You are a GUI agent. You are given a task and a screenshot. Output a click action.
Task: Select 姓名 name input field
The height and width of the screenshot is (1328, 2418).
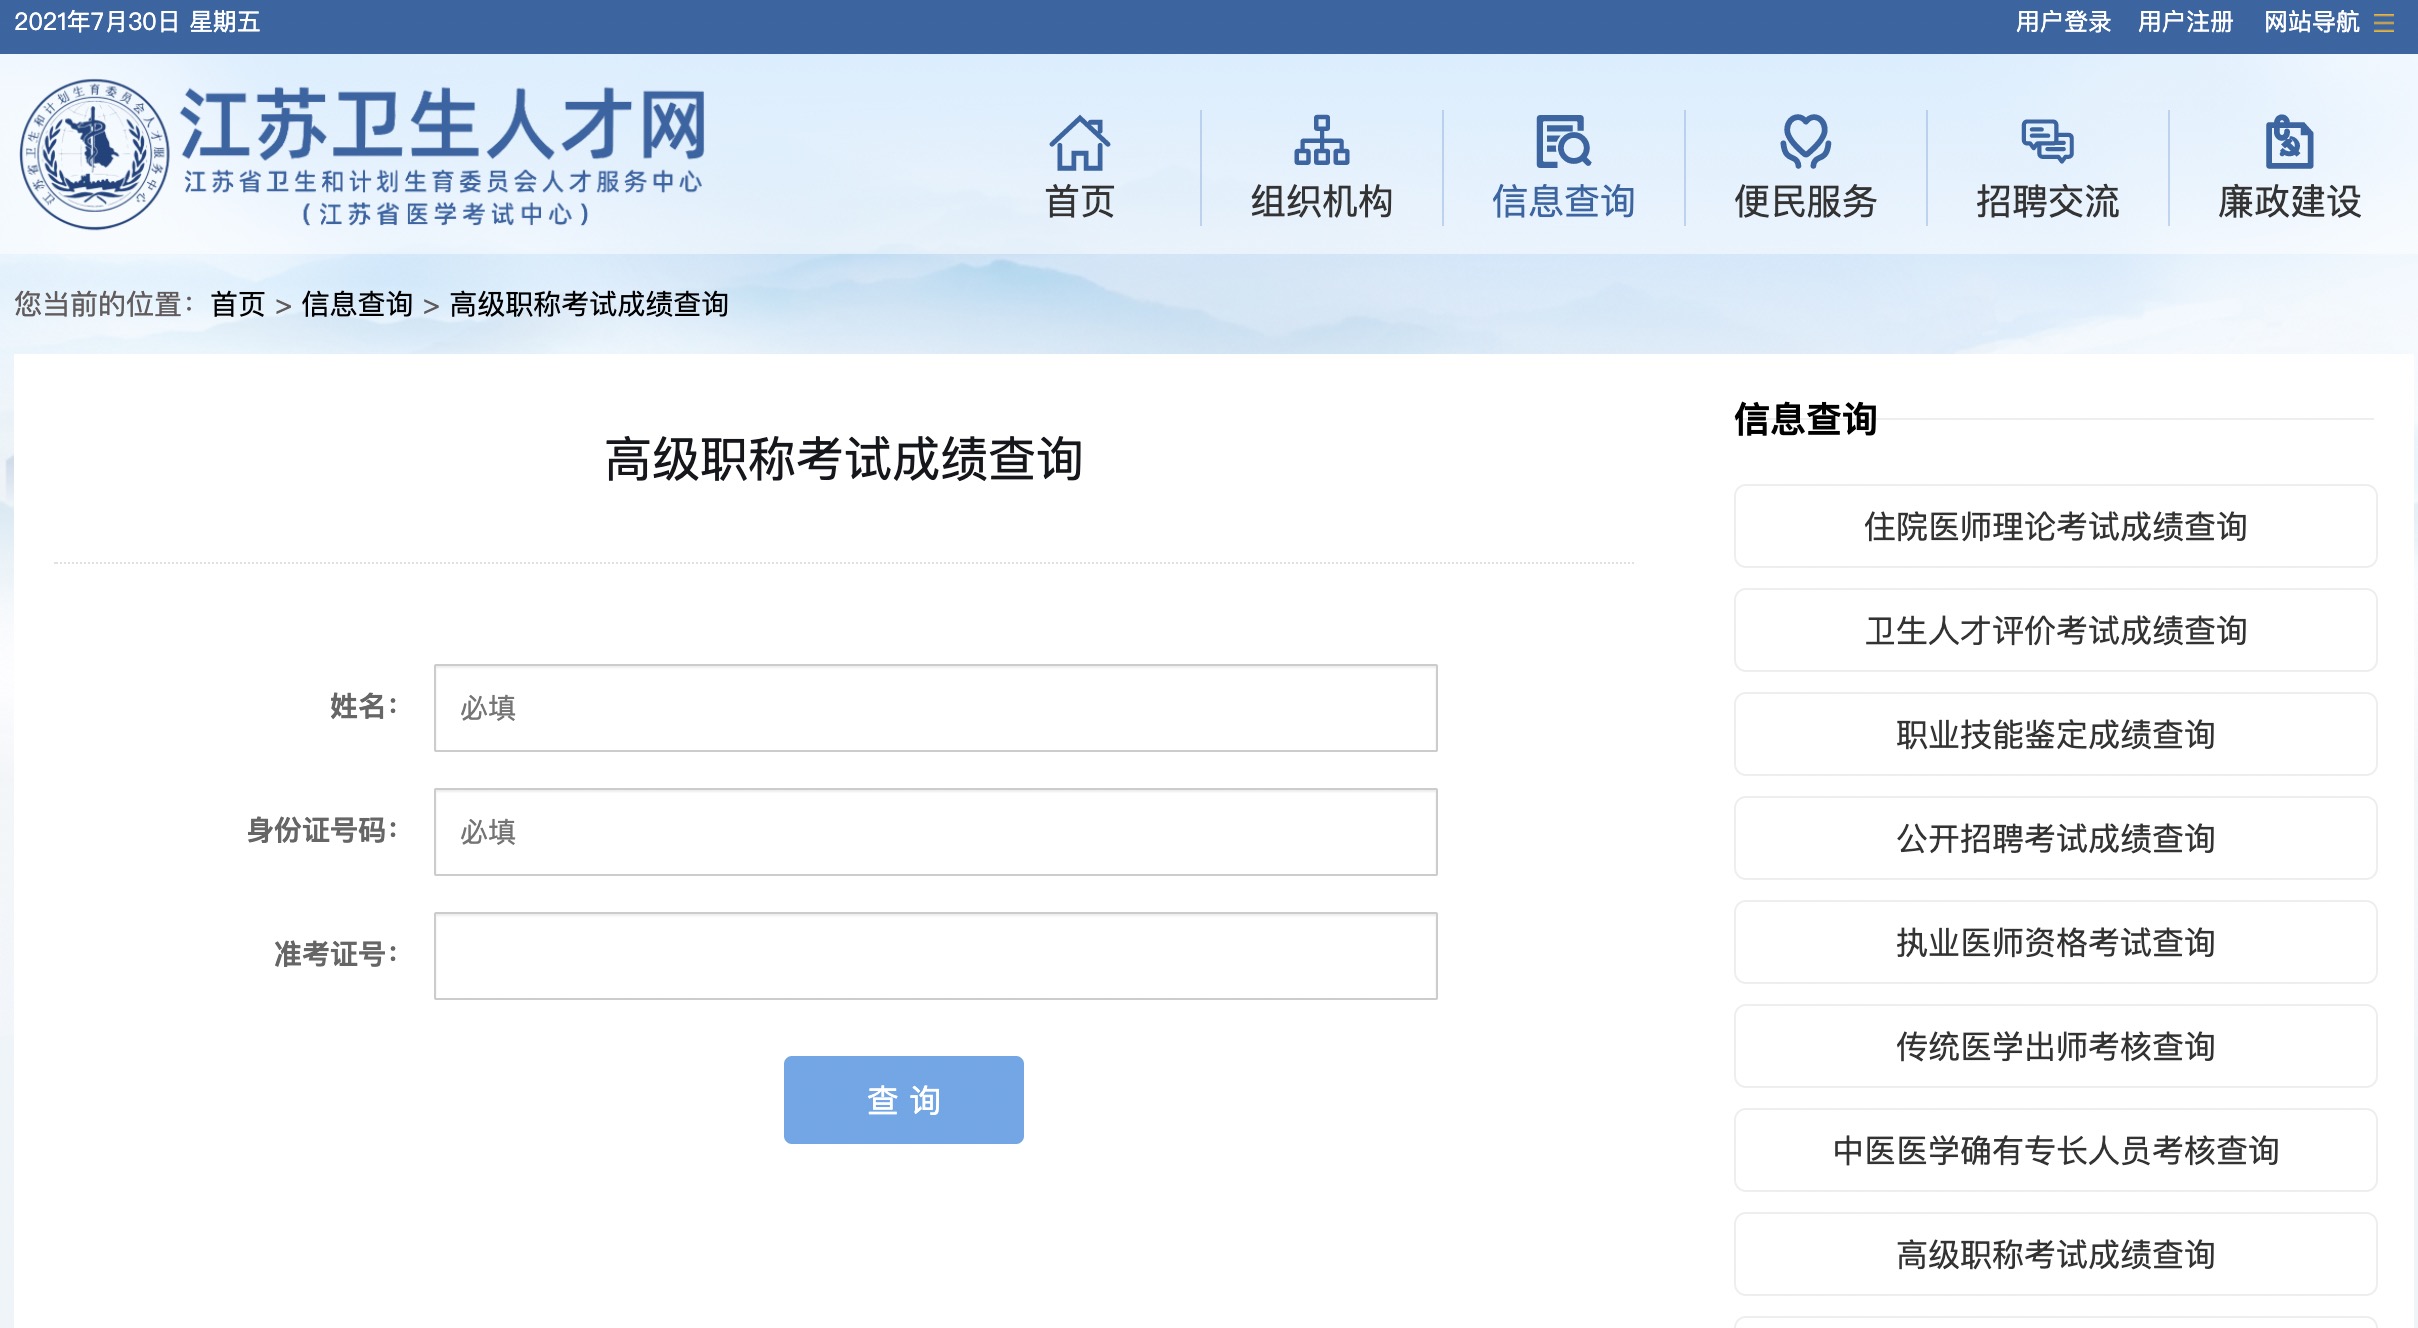(932, 705)
